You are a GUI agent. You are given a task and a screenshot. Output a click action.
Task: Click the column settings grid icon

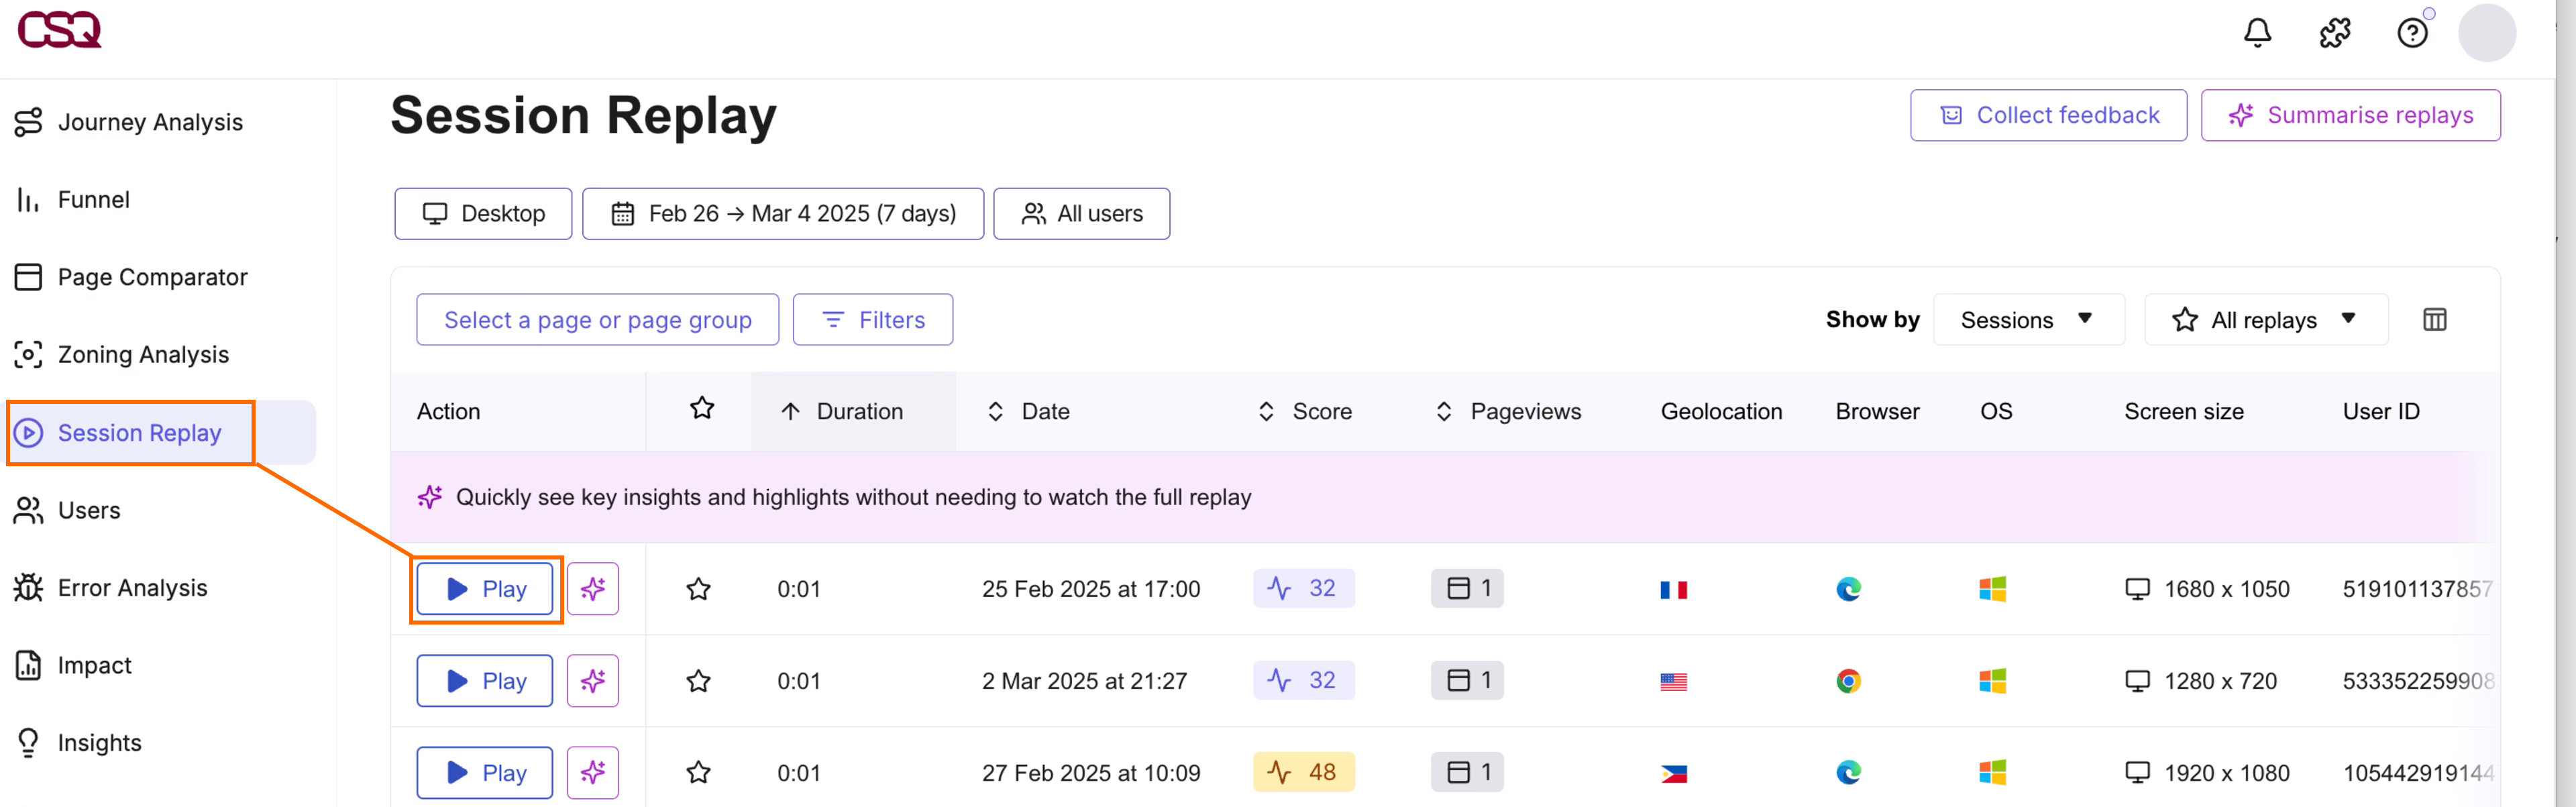coord(2435,319)
